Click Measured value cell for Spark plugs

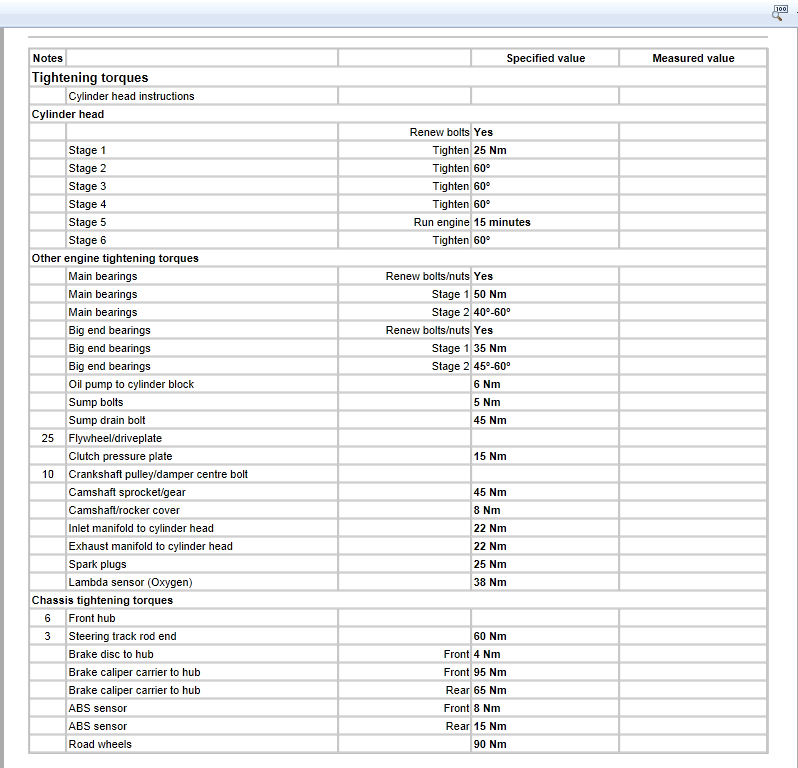(x=693, y=564)
